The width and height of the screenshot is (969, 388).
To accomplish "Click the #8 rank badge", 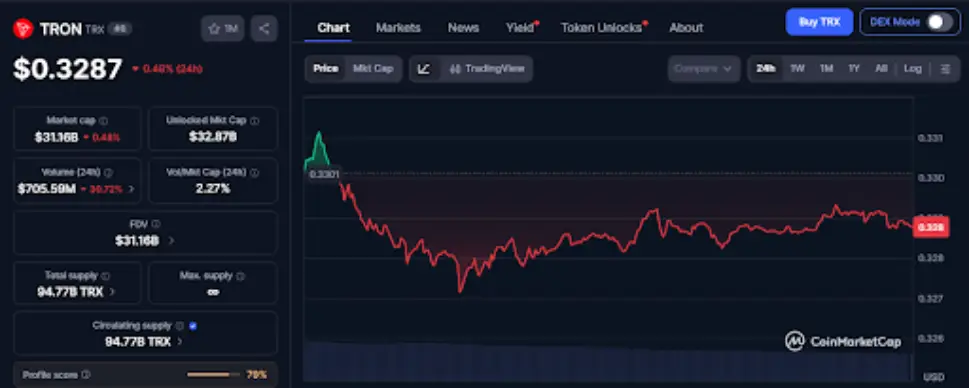I will pos(119,28).
